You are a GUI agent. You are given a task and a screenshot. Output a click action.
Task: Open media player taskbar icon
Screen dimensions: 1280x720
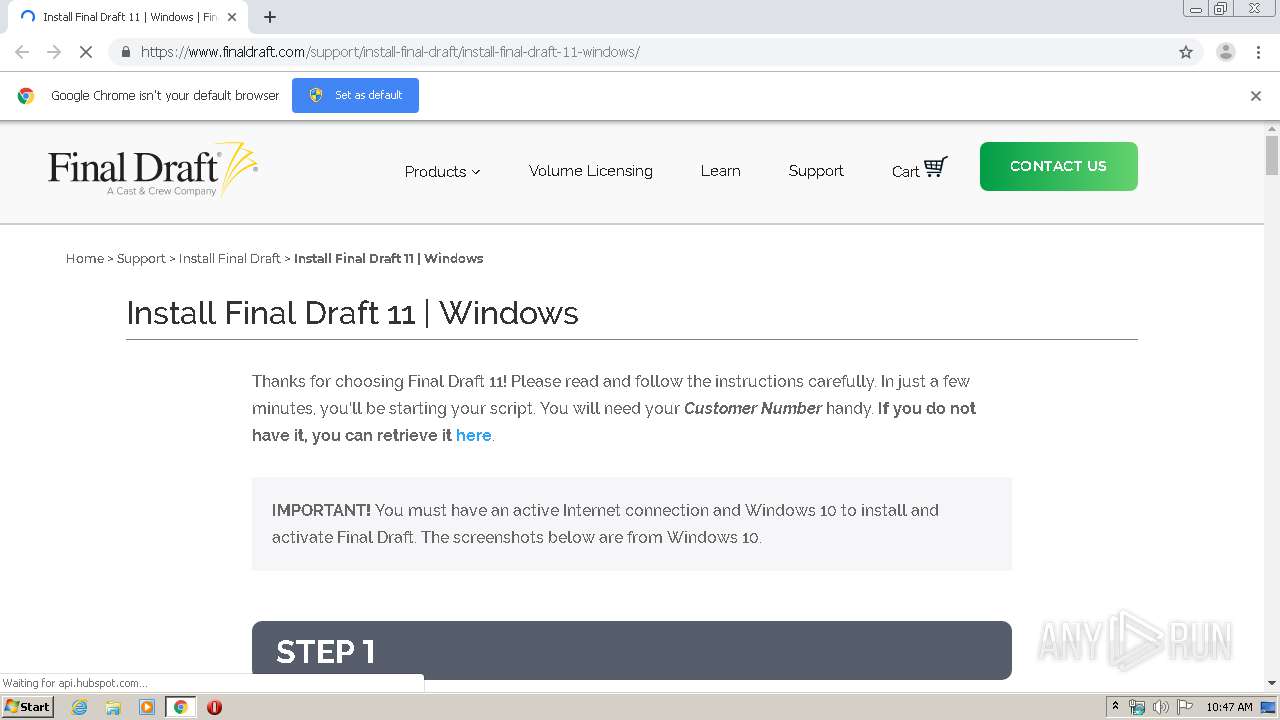(147, 707)
